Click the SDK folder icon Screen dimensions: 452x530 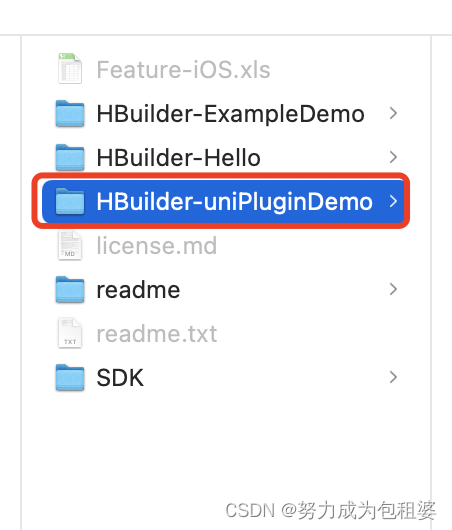[70, 377]
